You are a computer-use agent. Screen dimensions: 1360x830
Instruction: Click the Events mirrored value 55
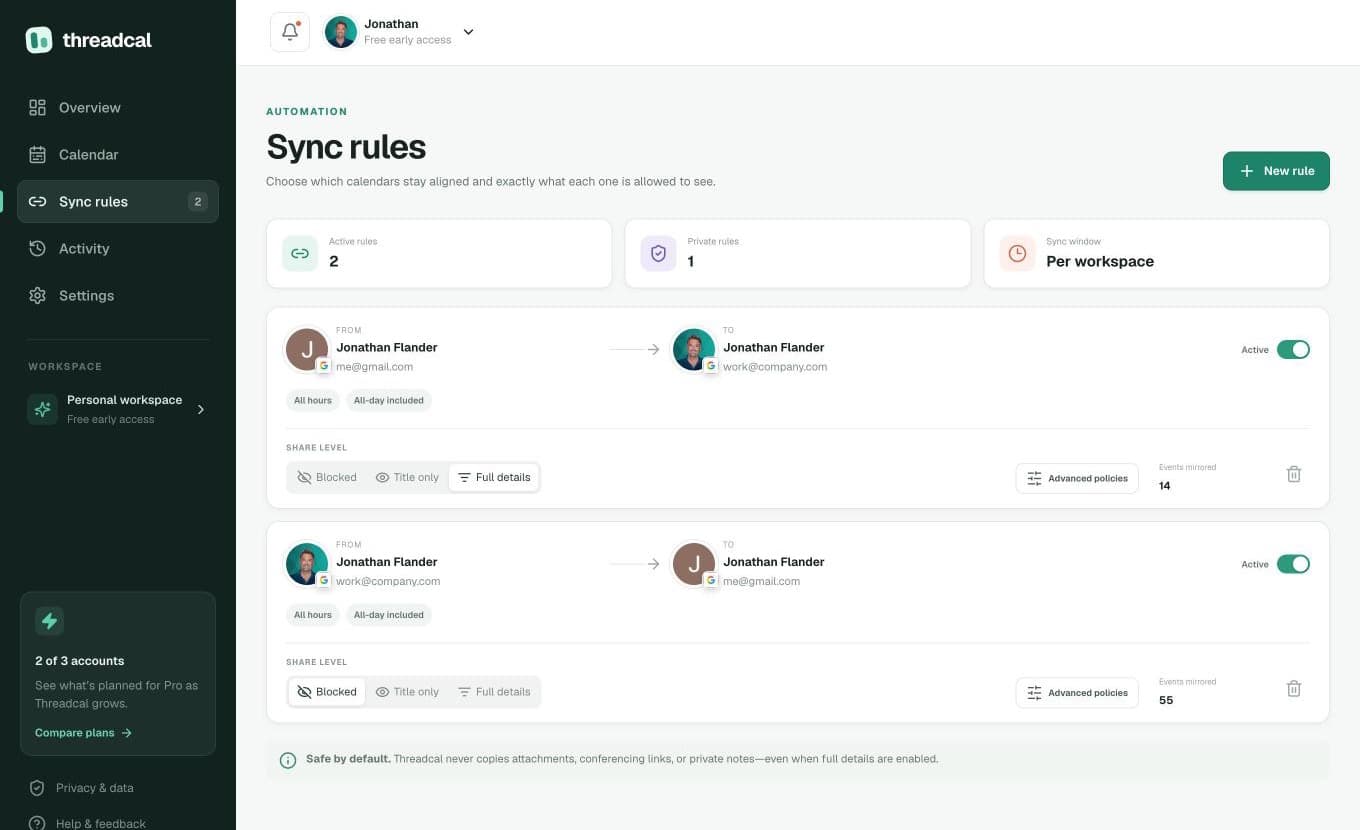click(x=1166, y=700)
